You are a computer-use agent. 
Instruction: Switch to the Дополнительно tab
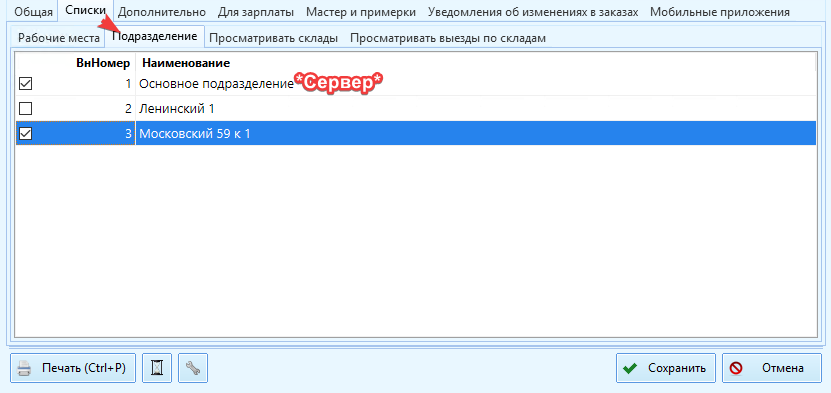pyautogui.click(x=162, y=12)
